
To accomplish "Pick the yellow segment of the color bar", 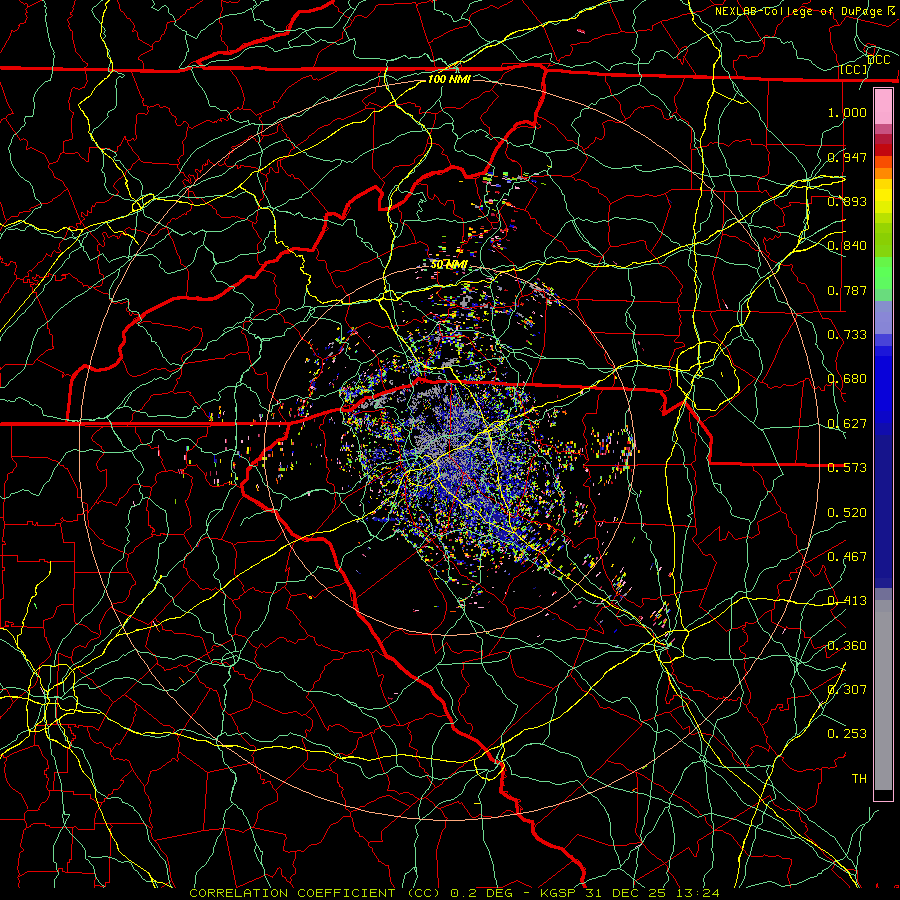I will tap(883, 196).
